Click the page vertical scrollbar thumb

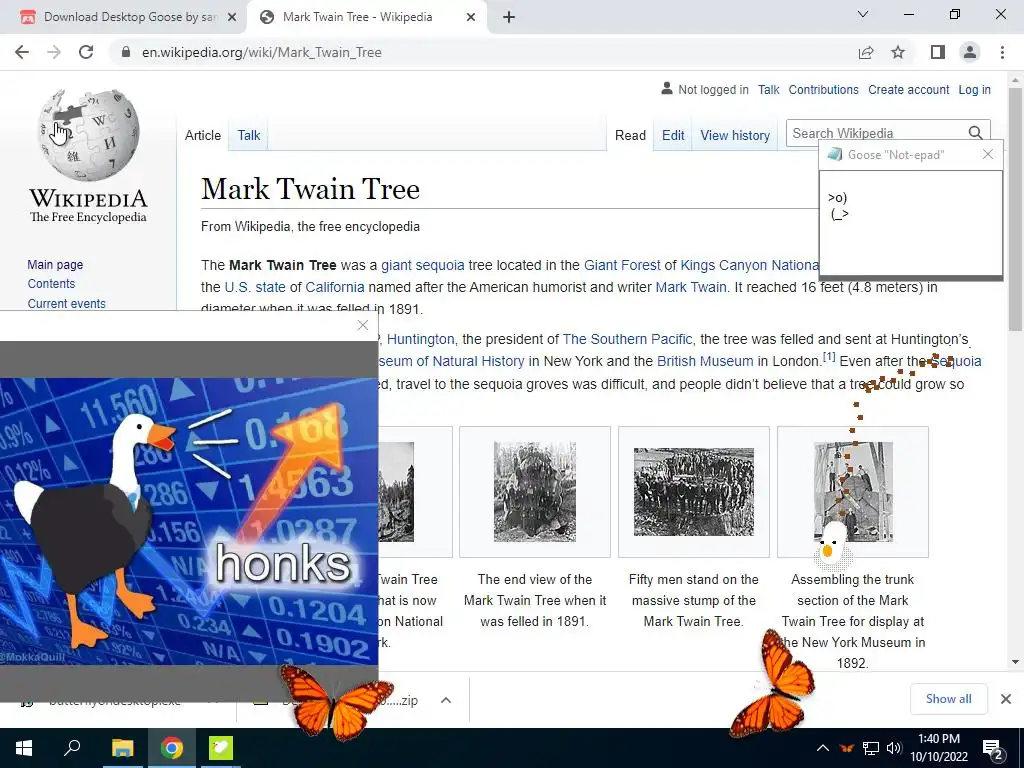click(1015, 209)
